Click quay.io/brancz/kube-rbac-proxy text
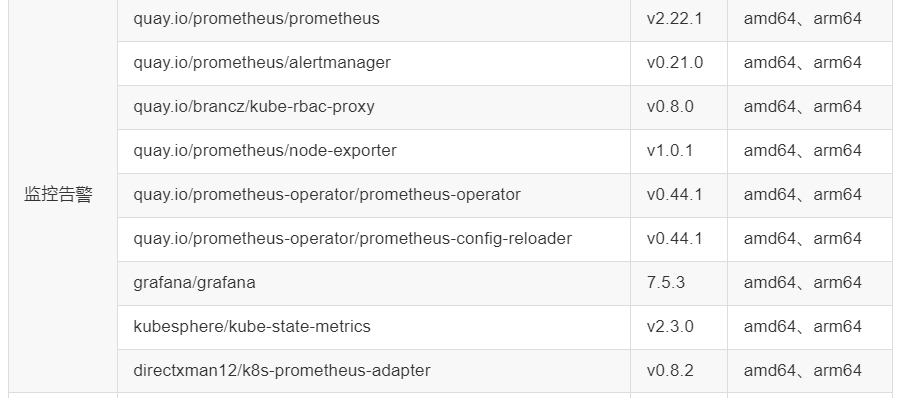Image resolution: width=911 pixels, height=398 pixels. coord(254,107)
